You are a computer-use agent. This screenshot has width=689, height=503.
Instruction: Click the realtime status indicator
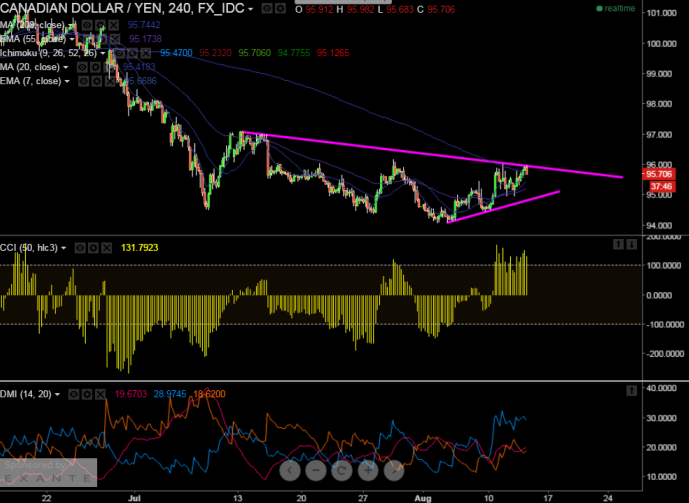[616, 8]
